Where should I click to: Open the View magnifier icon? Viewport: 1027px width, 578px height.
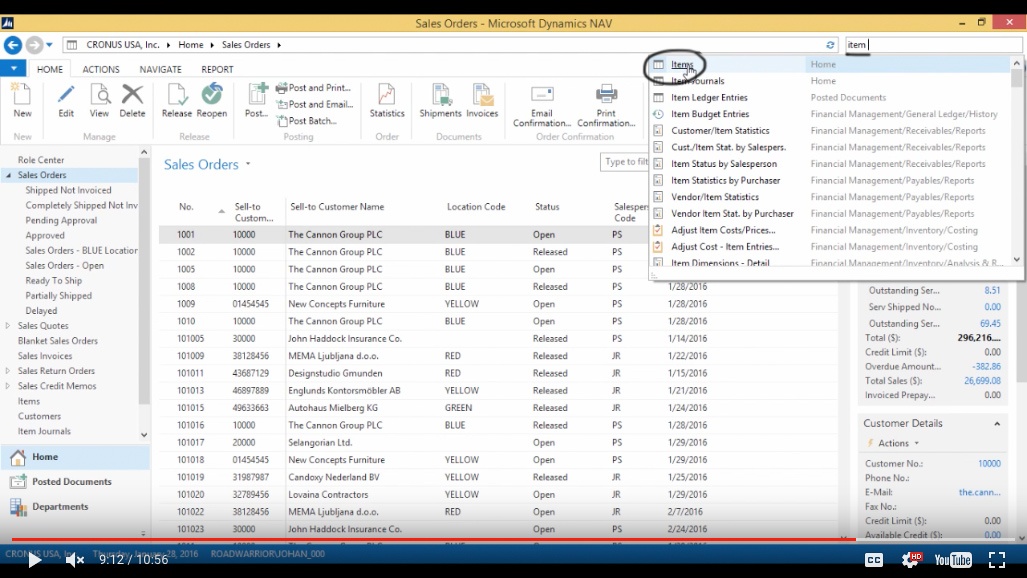click(100, 95)
